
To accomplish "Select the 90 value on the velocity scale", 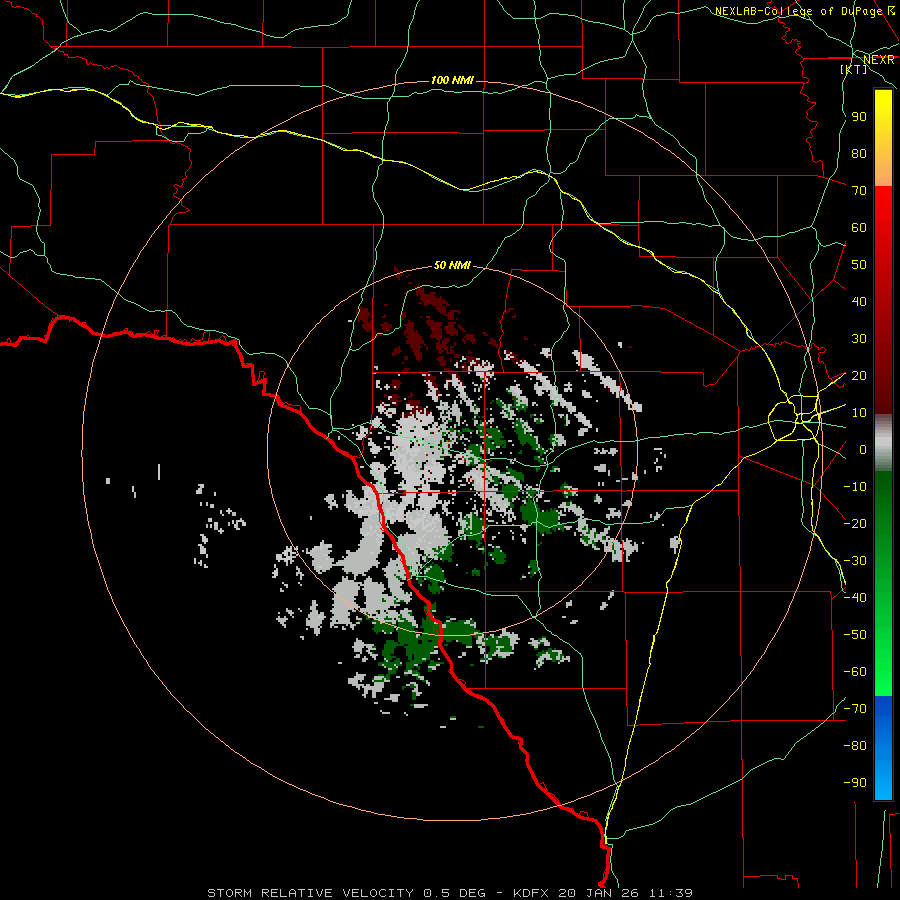I will [x=859, y=117].
